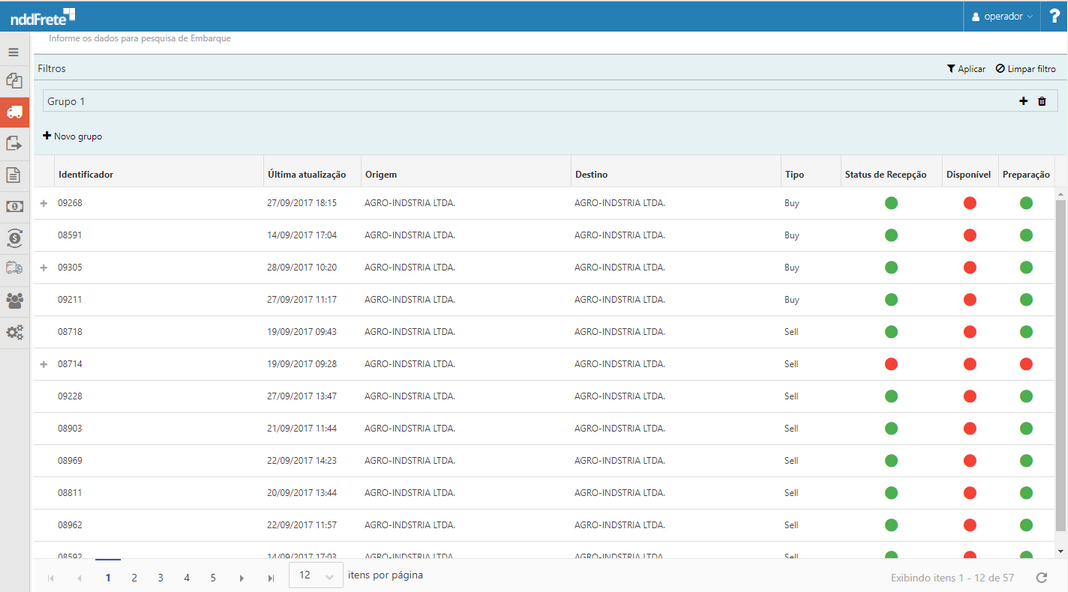Expand row 09268 details
This screenshot has height=592, width=1068.
pyautogui.click(x=43, y=204)
